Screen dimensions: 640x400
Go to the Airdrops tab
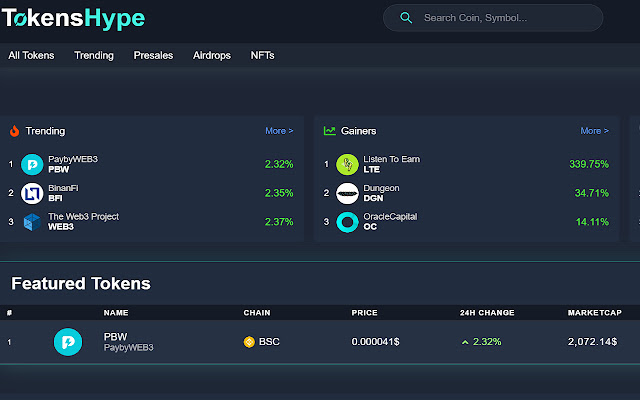[212, 56]
